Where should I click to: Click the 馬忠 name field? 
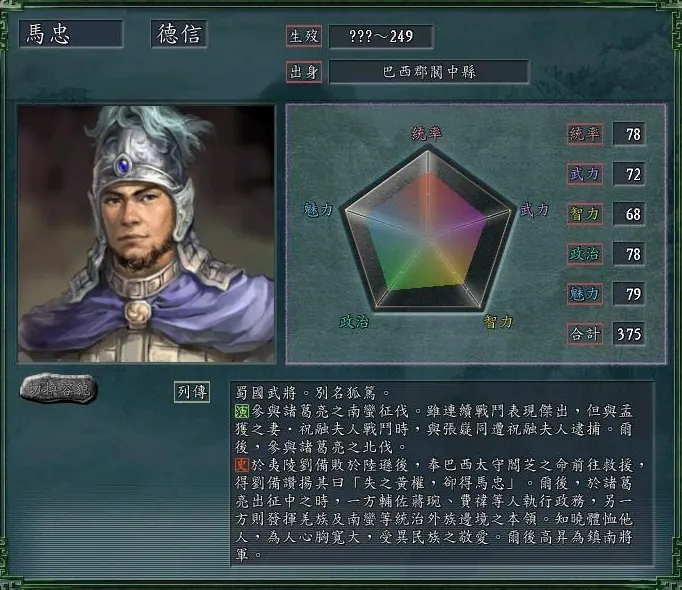[71, 34]
